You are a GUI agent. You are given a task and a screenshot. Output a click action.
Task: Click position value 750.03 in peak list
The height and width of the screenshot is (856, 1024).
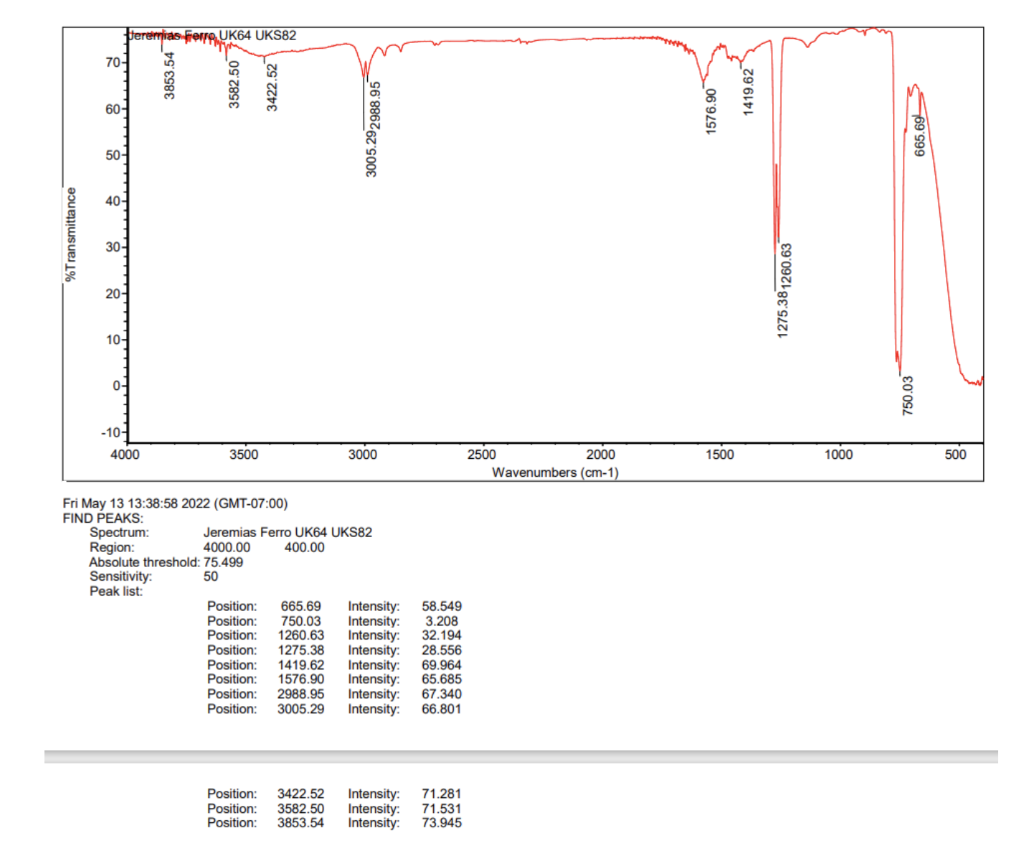tap(301, 622)
